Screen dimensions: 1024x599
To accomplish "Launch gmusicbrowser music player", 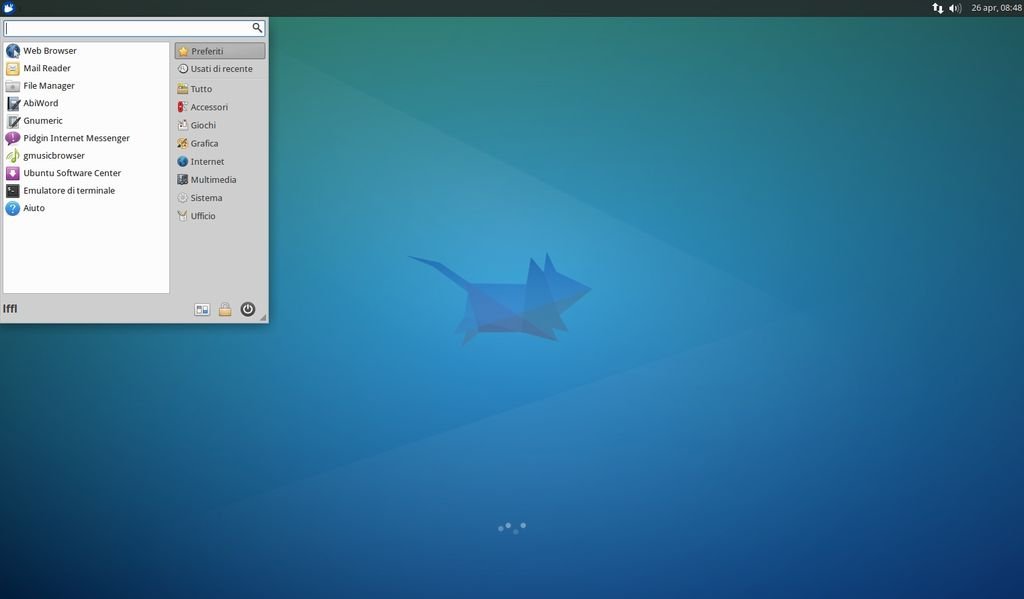I will coord(53,156).
